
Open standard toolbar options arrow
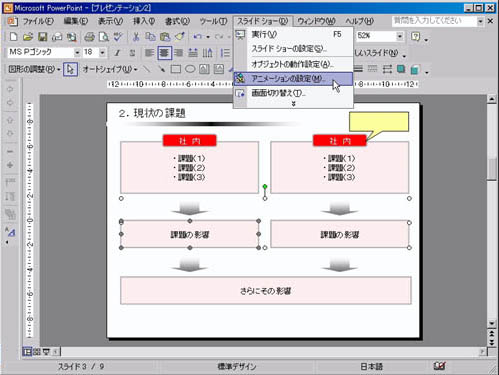tap(427, 40)
